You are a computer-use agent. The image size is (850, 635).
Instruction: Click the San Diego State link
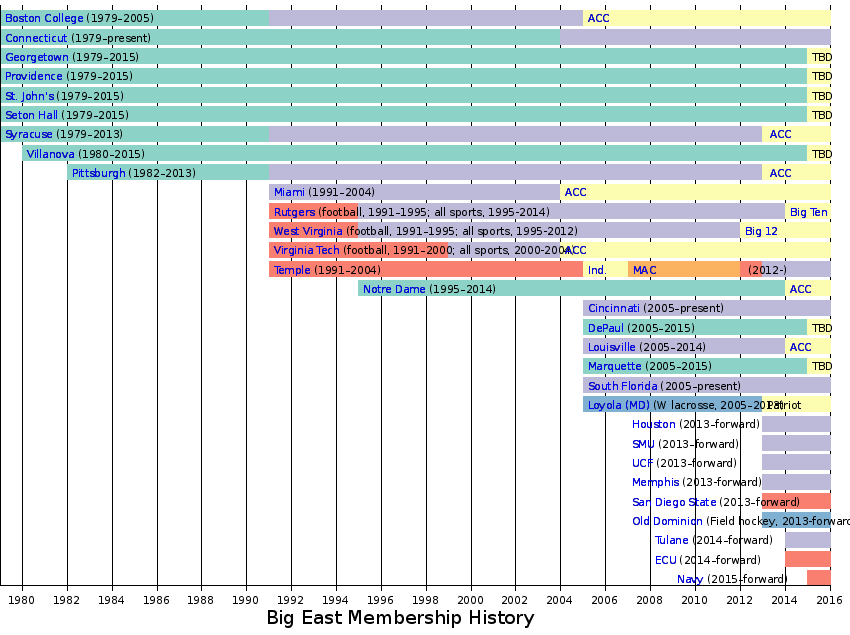(674, 502)
